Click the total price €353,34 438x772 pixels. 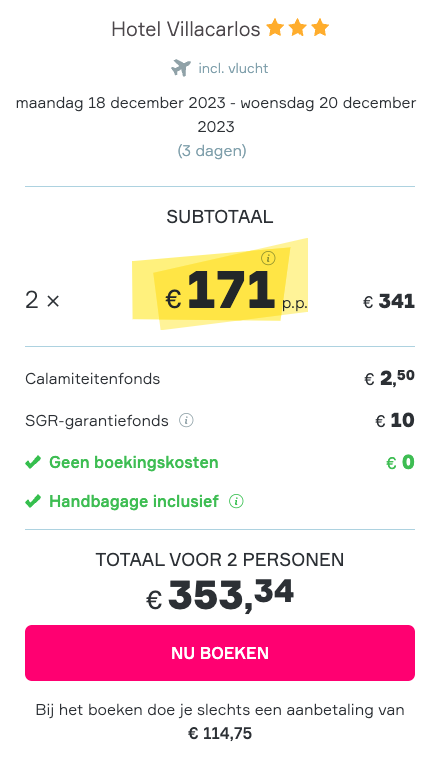pyautogui.click(x=220, y=596)
